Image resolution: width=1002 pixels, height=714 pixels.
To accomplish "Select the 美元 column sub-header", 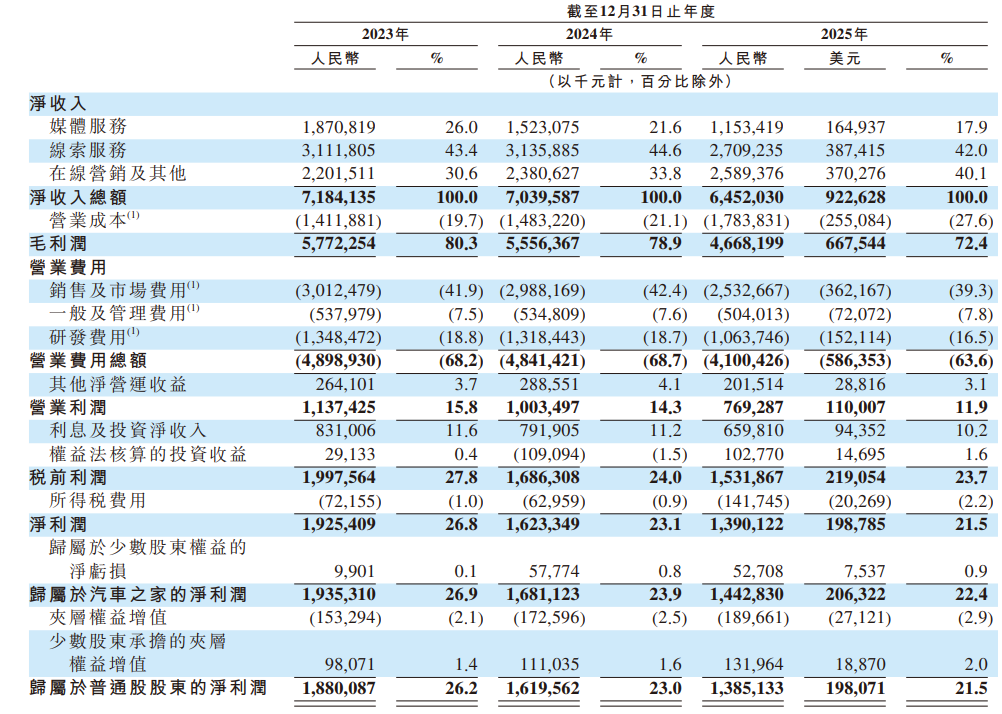I will click(x=845, y=58).
